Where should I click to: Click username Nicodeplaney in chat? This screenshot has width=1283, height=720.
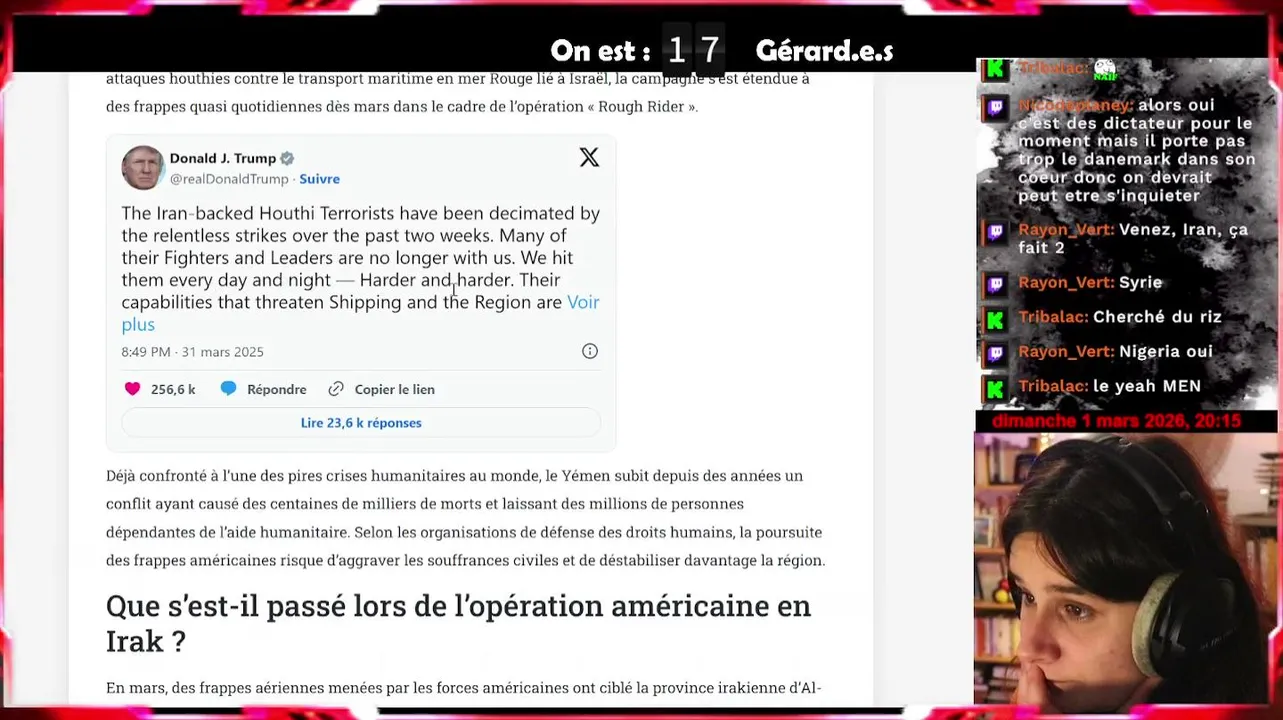[1075, 105]
